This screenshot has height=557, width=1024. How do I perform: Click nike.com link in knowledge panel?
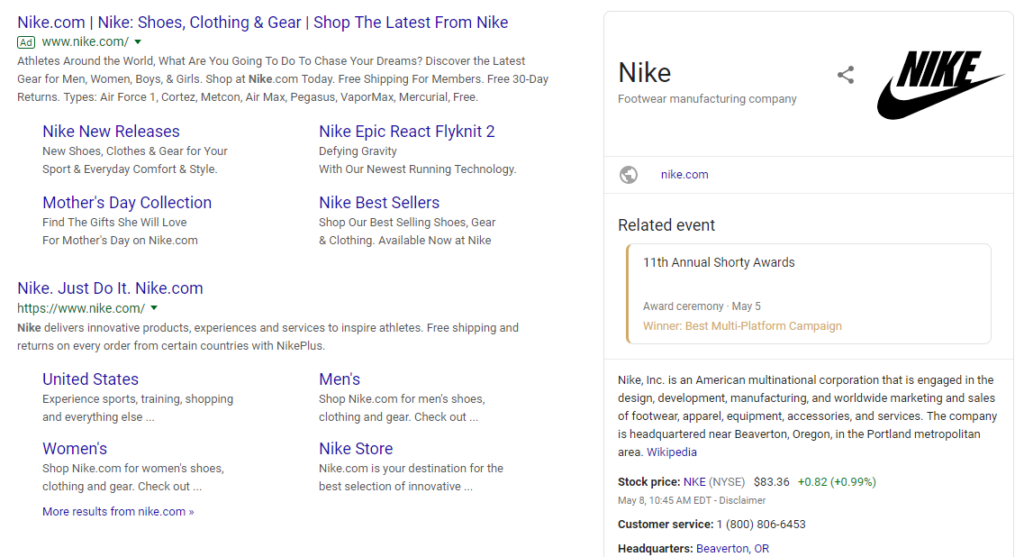pos(684,174)
